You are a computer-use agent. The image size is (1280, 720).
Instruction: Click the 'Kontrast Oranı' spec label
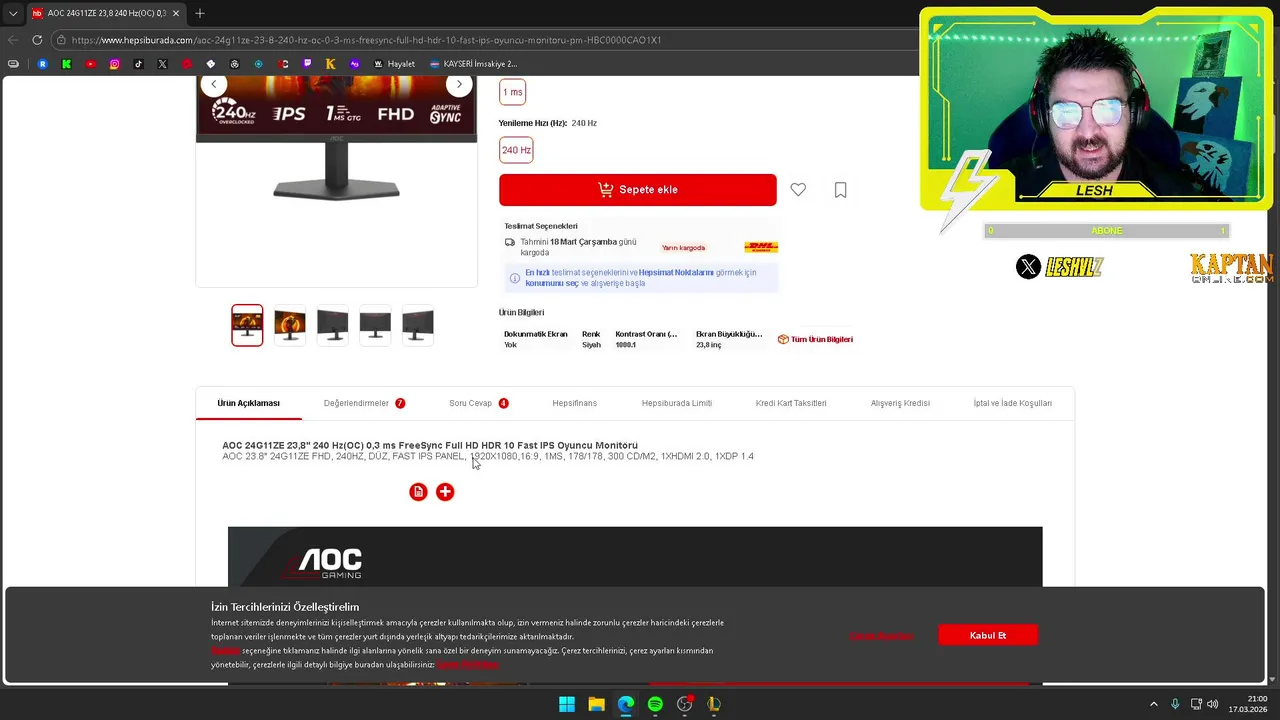pos(646,334)
